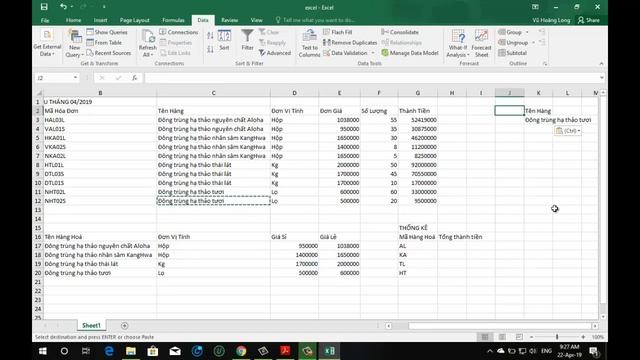This screenshot has height=360, width=640.
Task: Expand Data Validation dropdown arrow
Action: coord(373,53)
